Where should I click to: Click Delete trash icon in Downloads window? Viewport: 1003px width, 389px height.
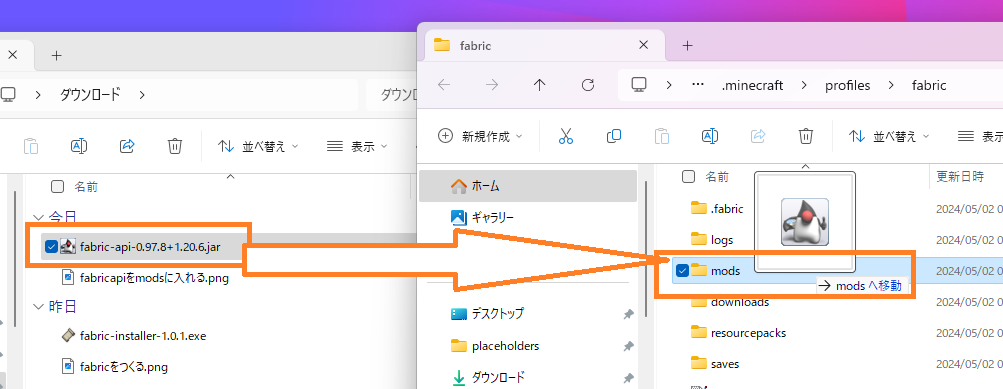click(x=175, y=147)
